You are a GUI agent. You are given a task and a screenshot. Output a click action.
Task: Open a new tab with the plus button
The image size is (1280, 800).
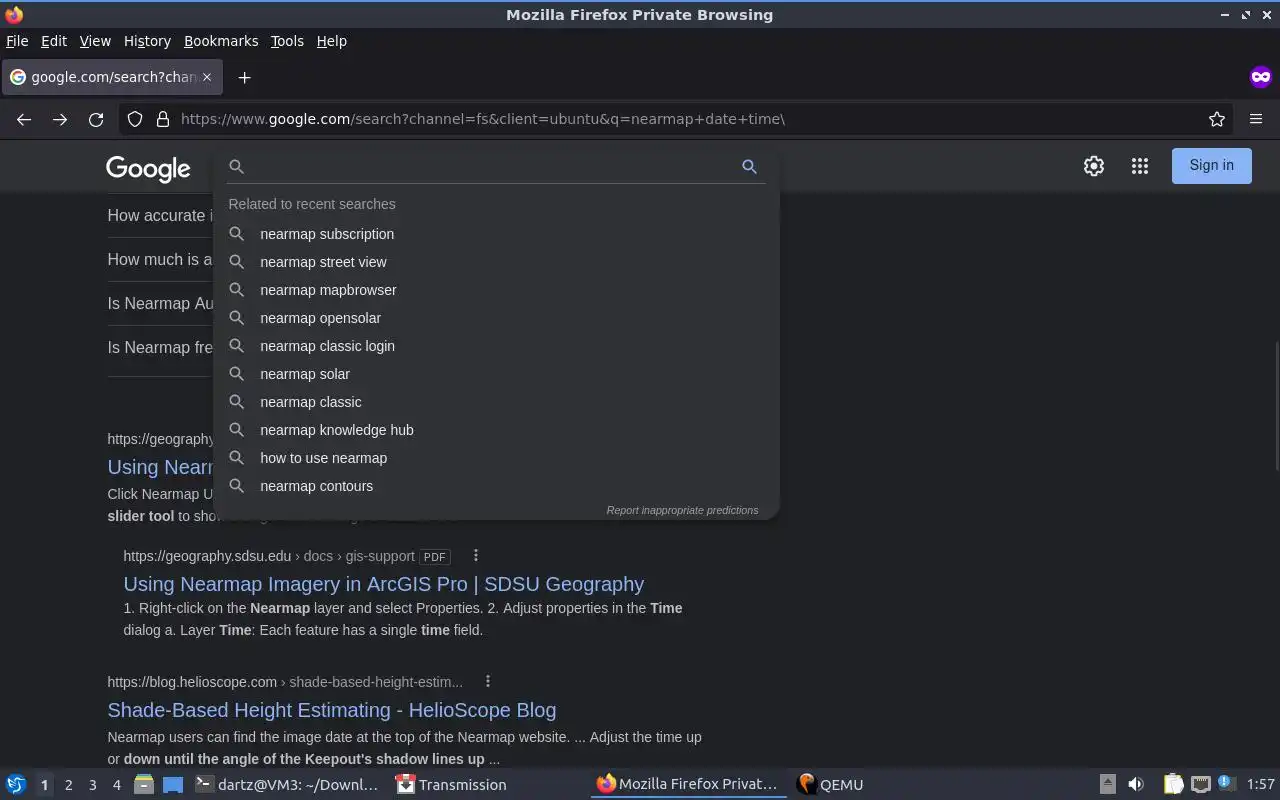pyautogui.click(x=244, y=77)
